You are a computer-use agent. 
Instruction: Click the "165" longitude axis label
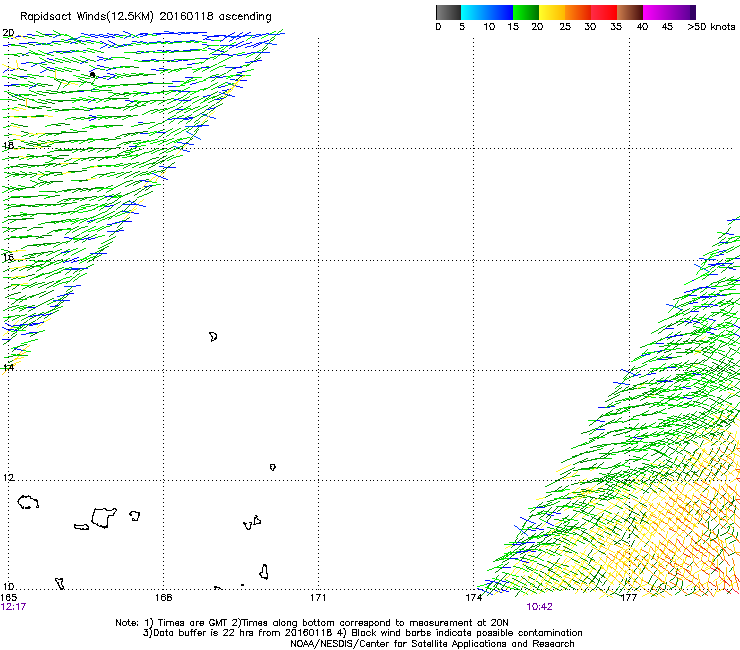pos(9,598)
